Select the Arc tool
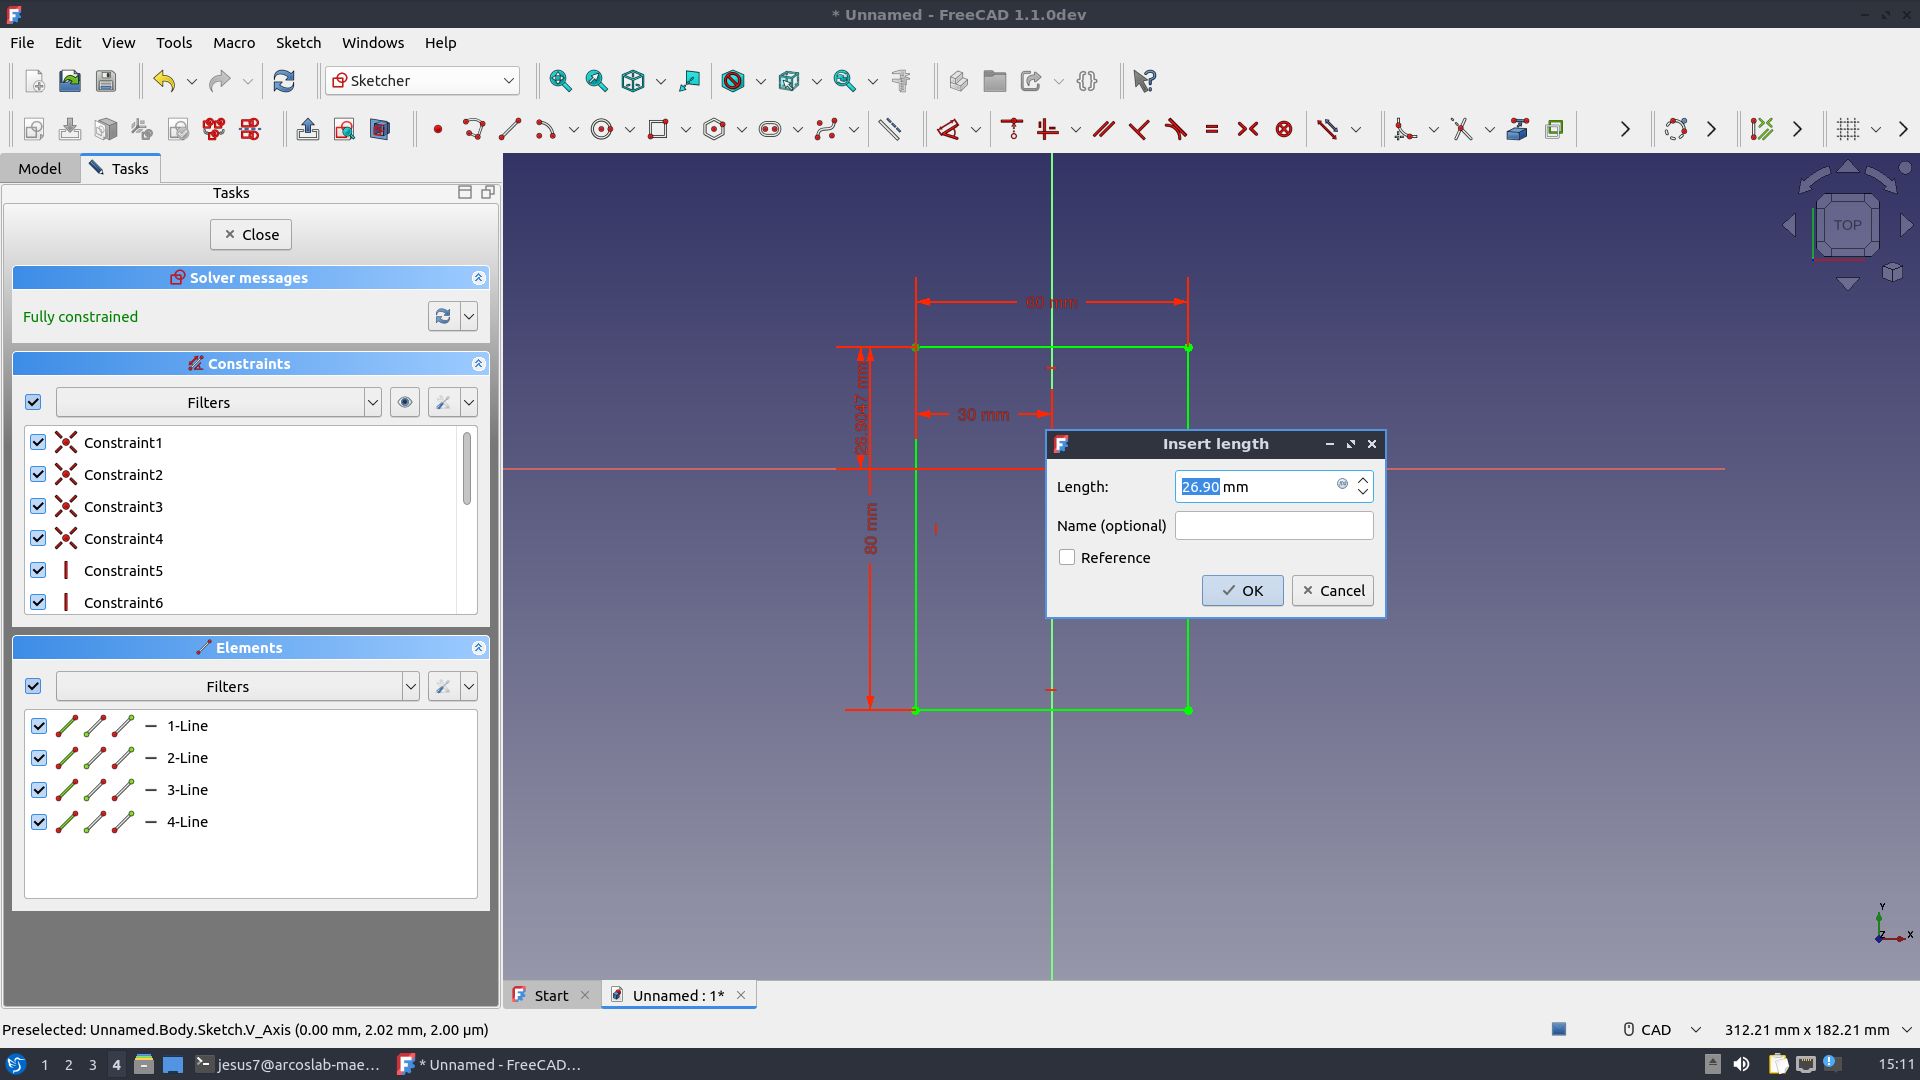 point(545,129)
